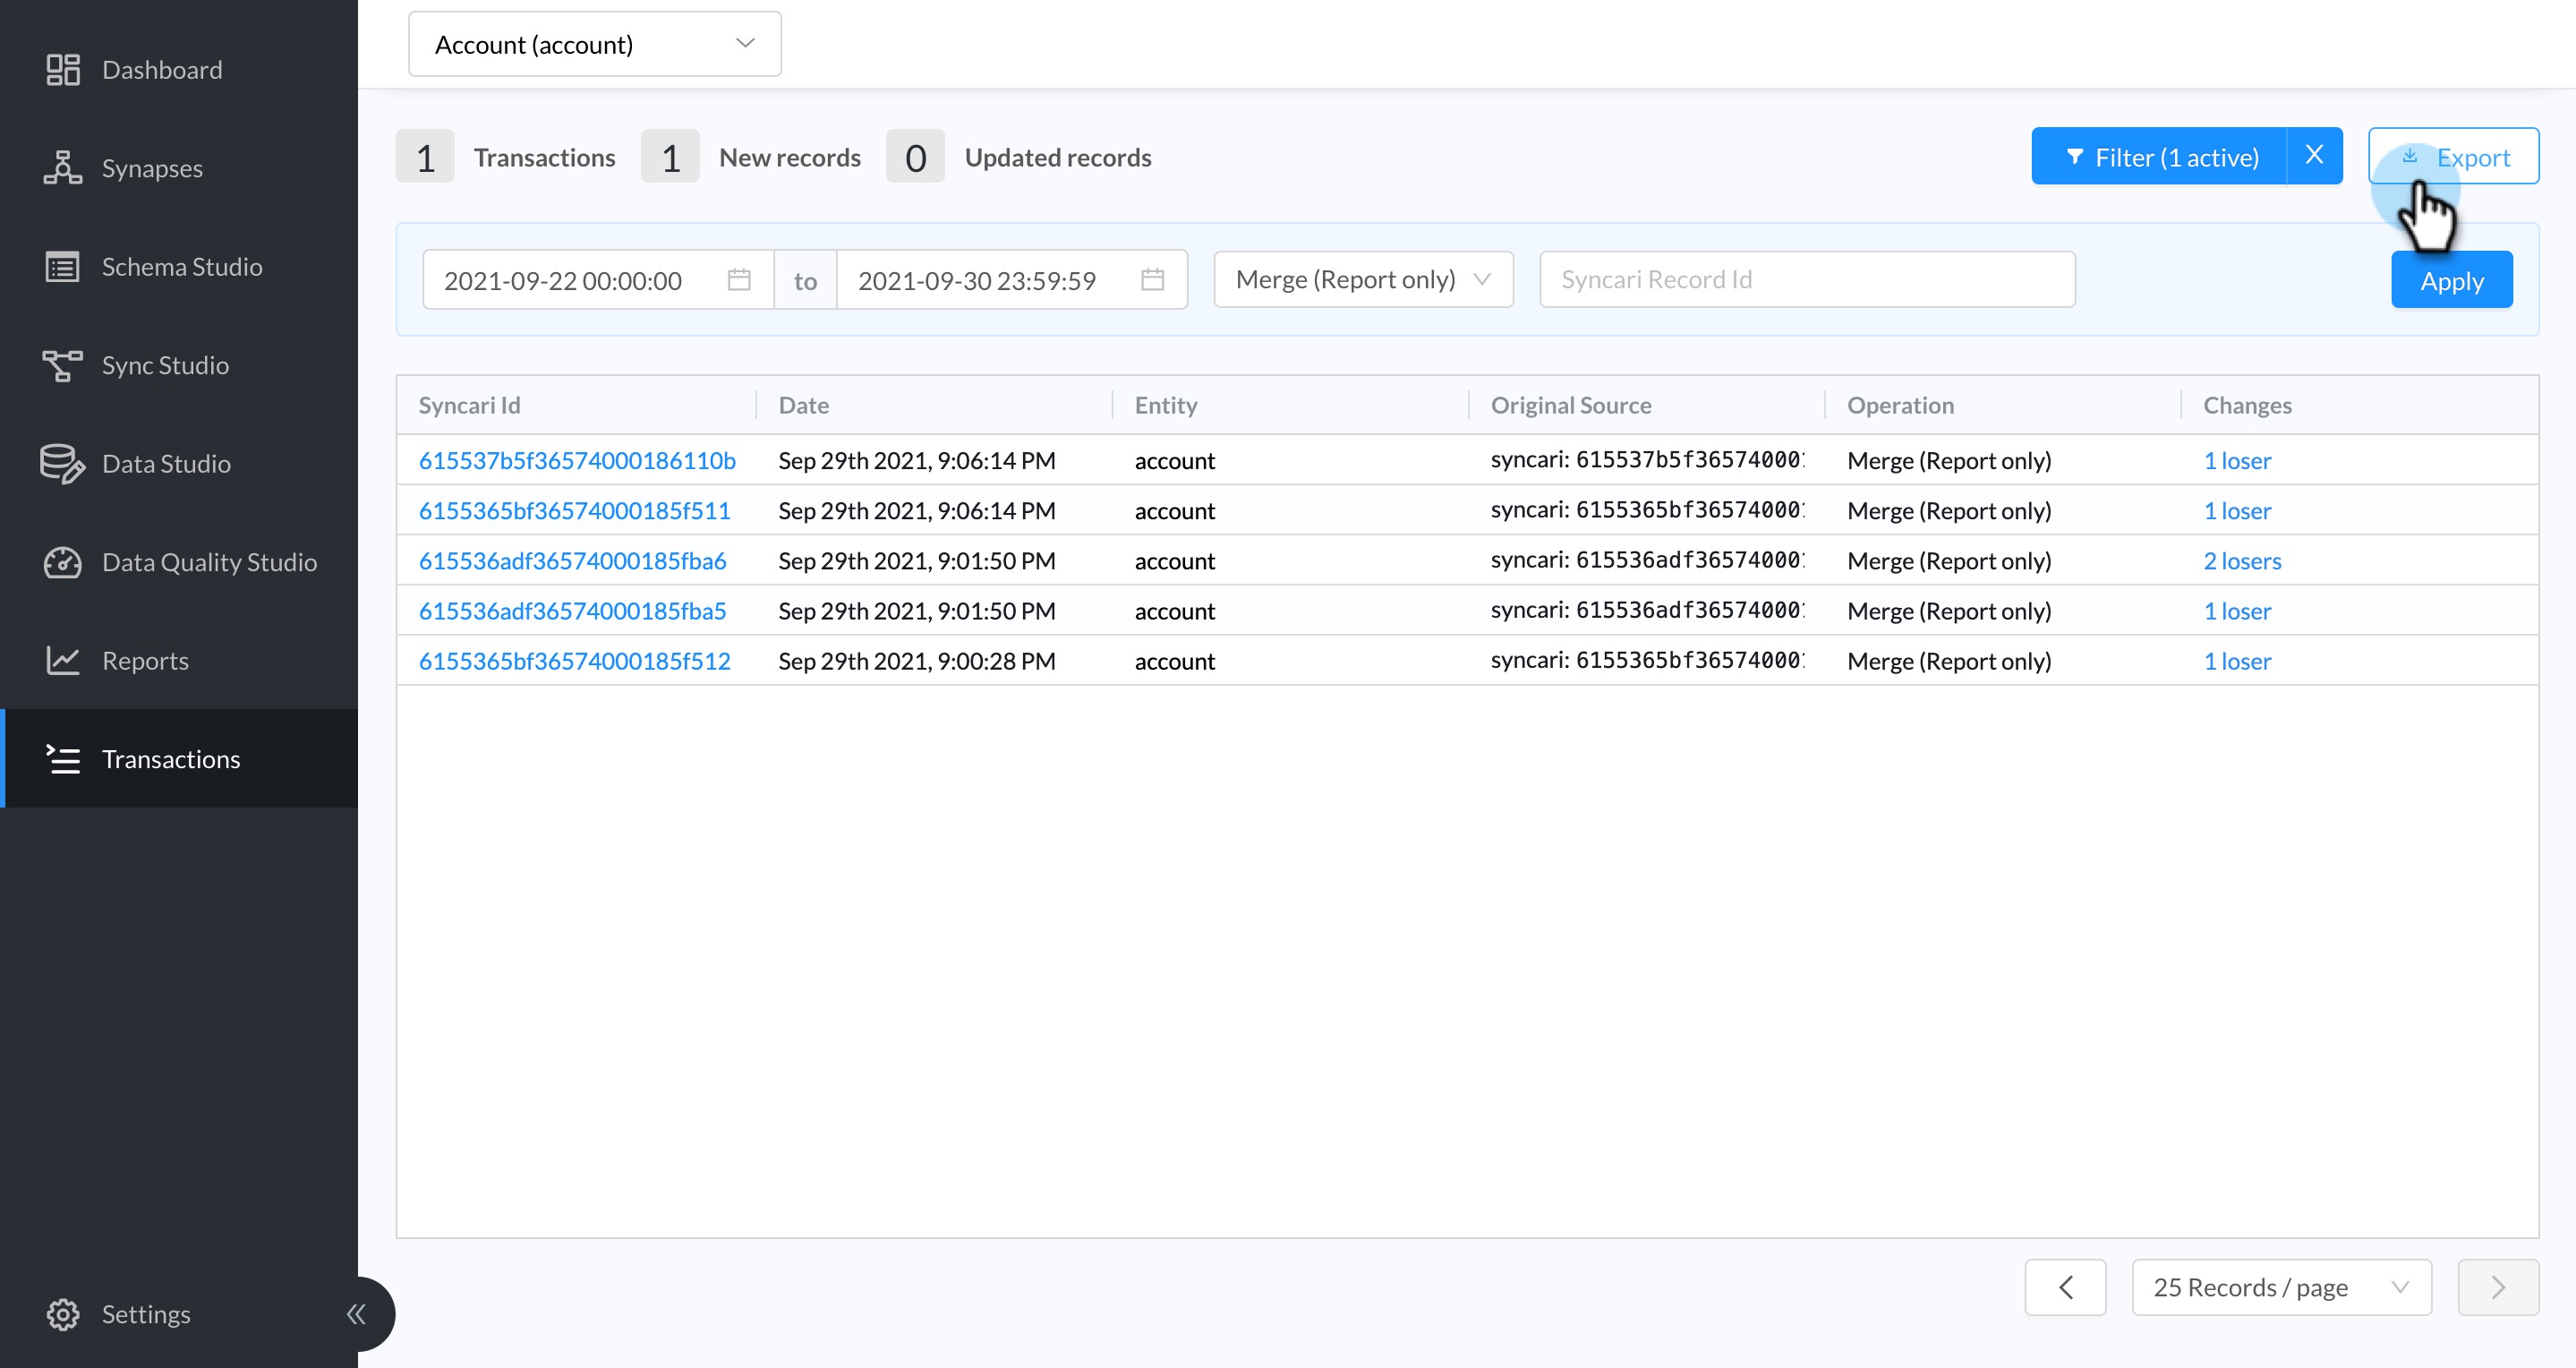2576x1368 pixels.
Task: Open Data Studio from the sidebar
Action: click(179, 464)
